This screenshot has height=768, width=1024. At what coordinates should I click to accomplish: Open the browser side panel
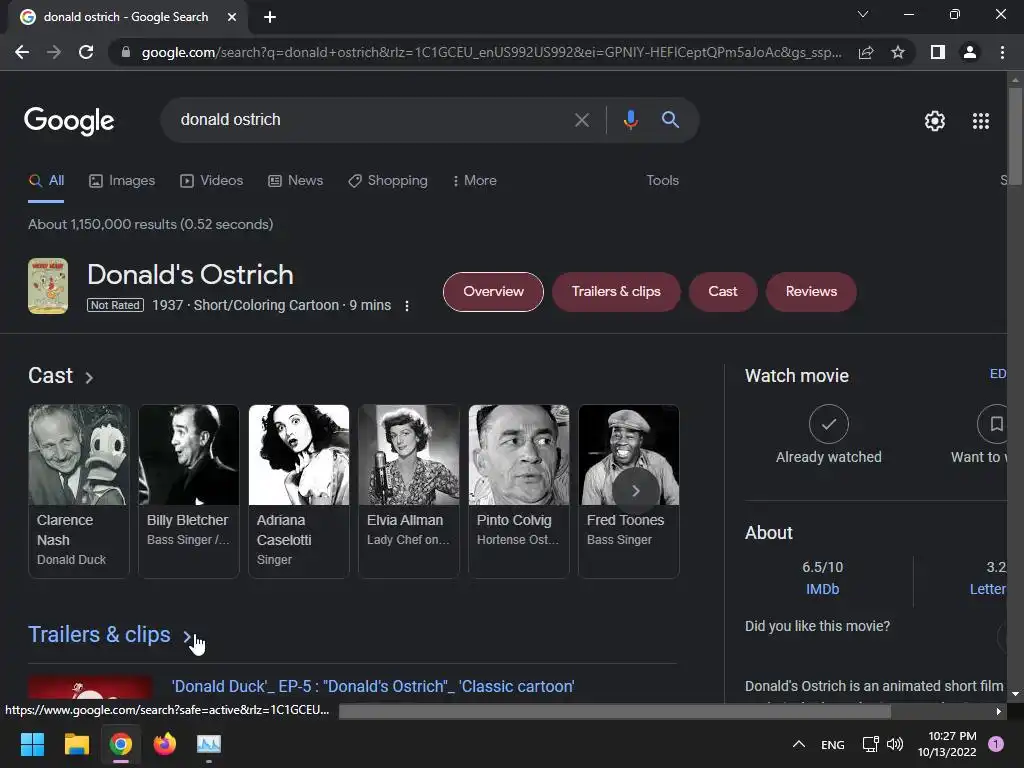point(938,52)
